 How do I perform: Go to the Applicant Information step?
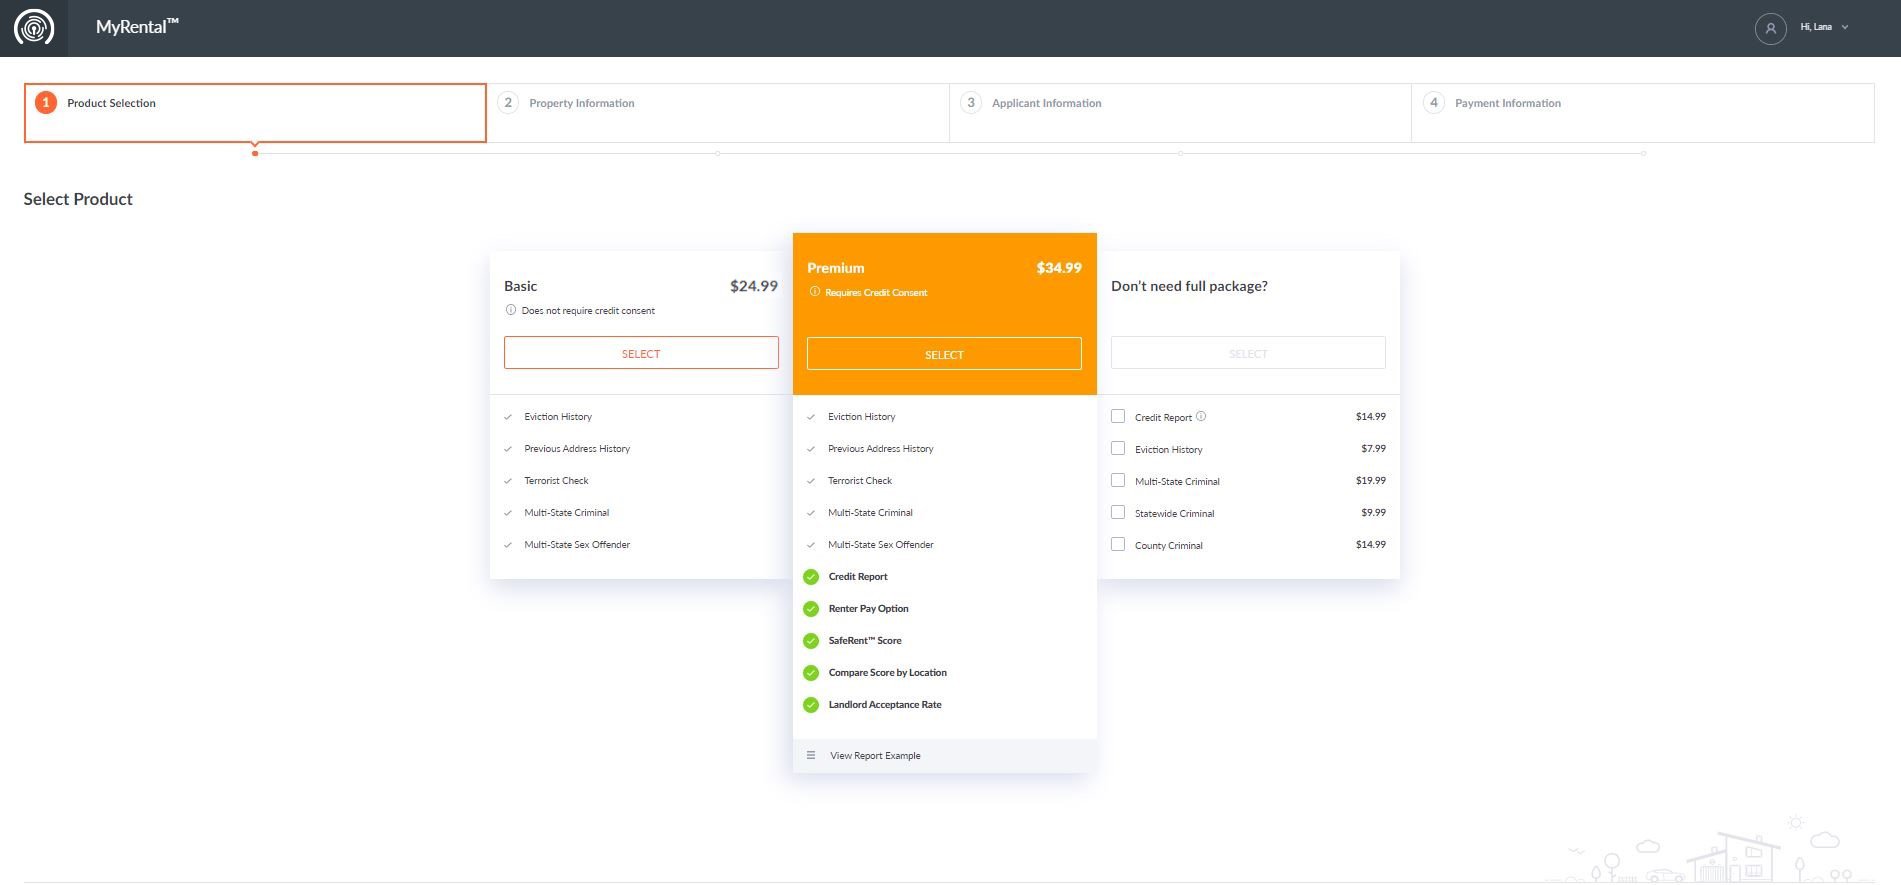pos(1180,113)
